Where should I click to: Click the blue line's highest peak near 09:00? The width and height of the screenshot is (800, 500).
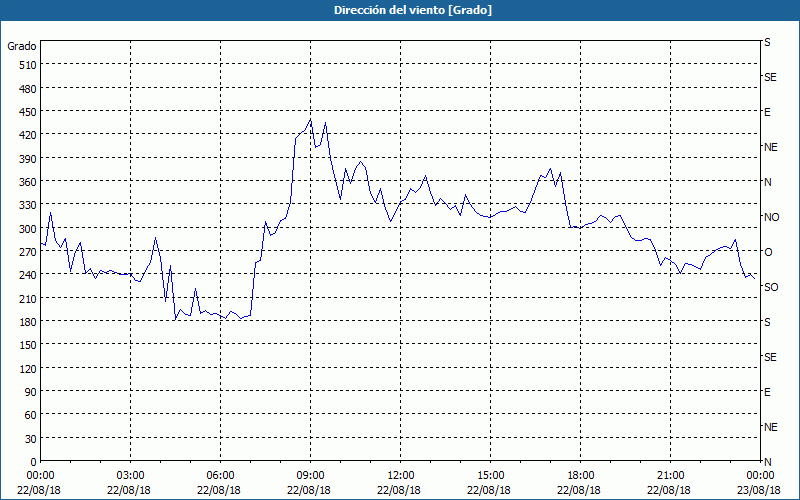(310, 119)
